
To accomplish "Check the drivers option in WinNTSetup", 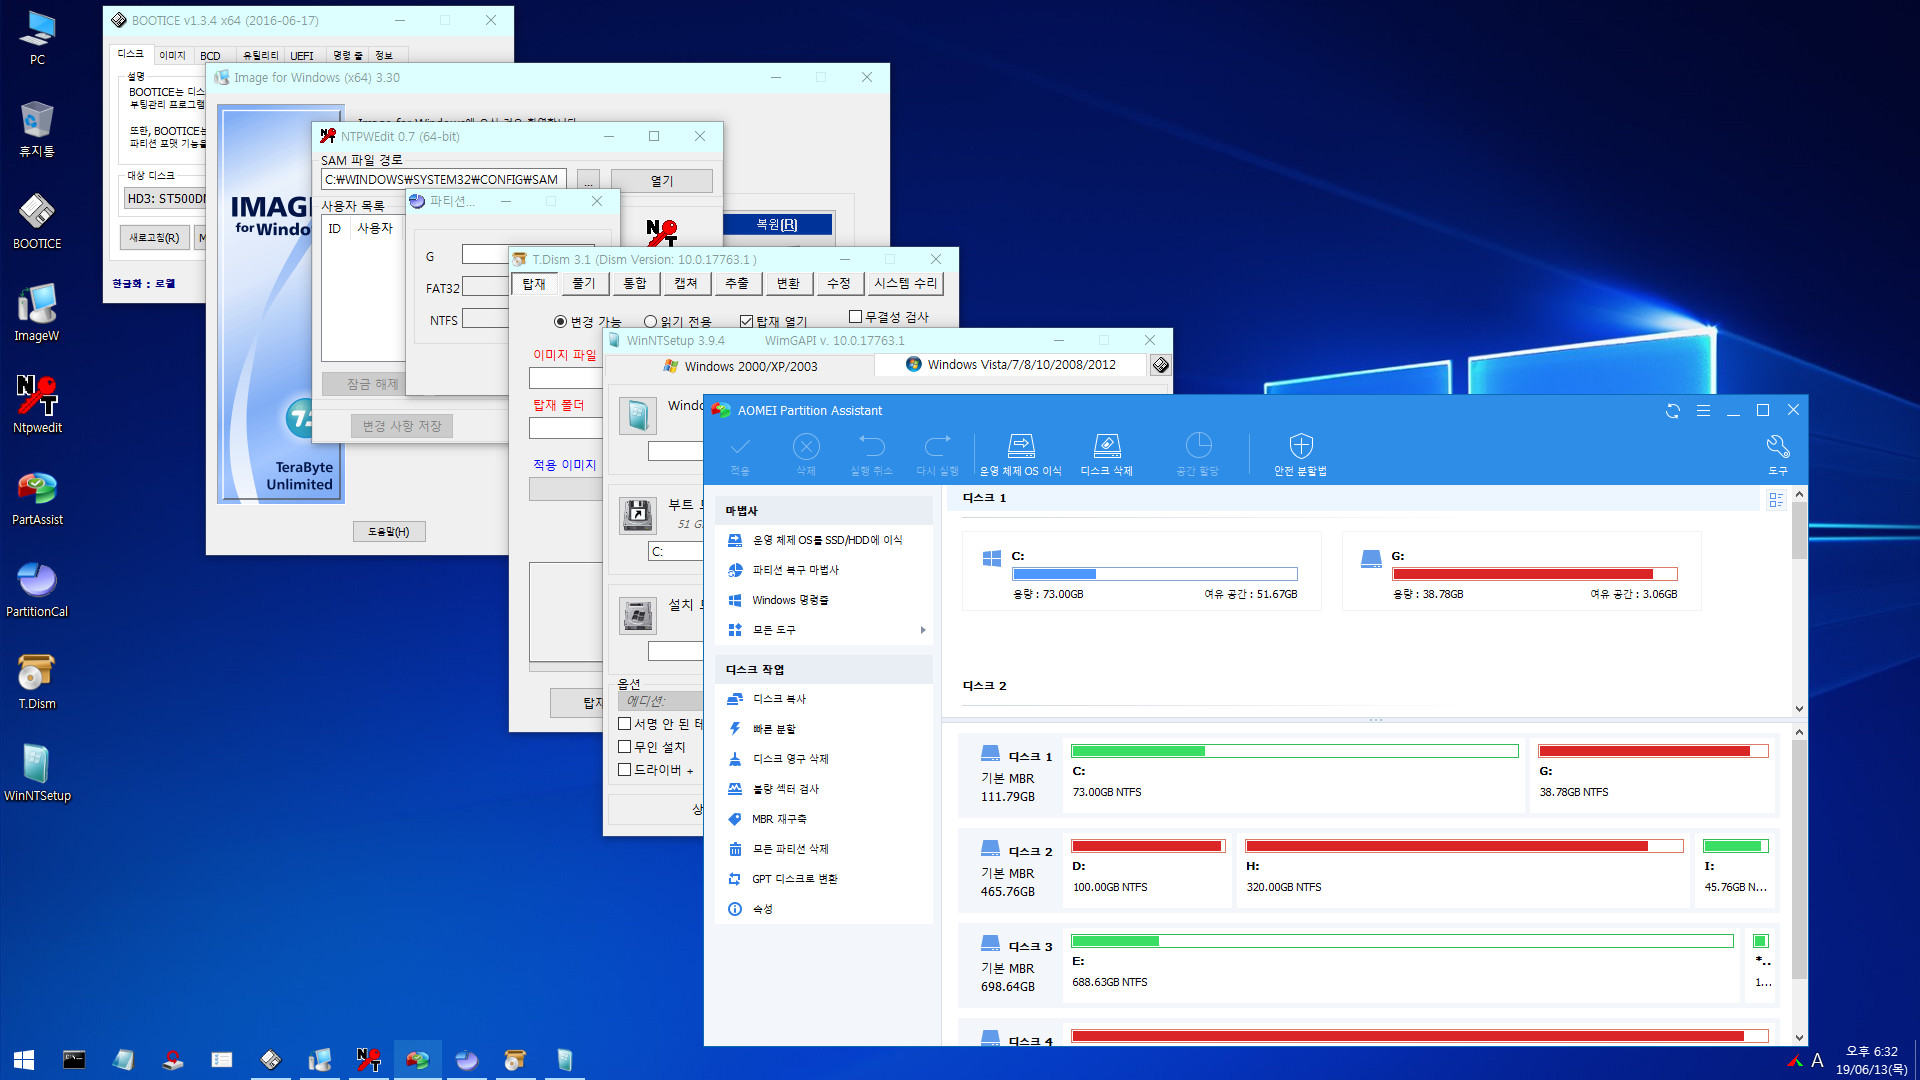I will [624, 770].
